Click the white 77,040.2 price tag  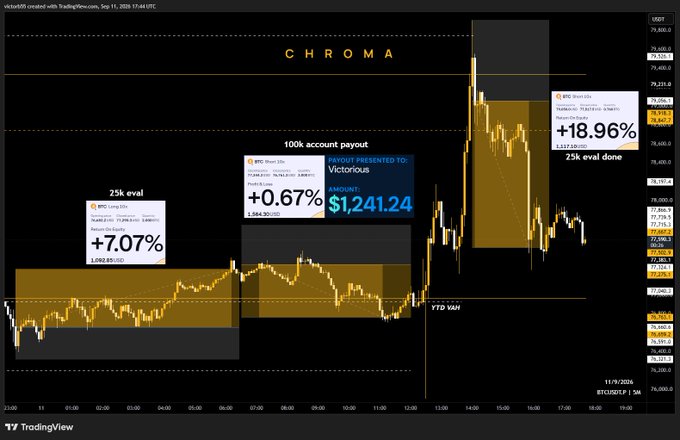pos(660,291)
